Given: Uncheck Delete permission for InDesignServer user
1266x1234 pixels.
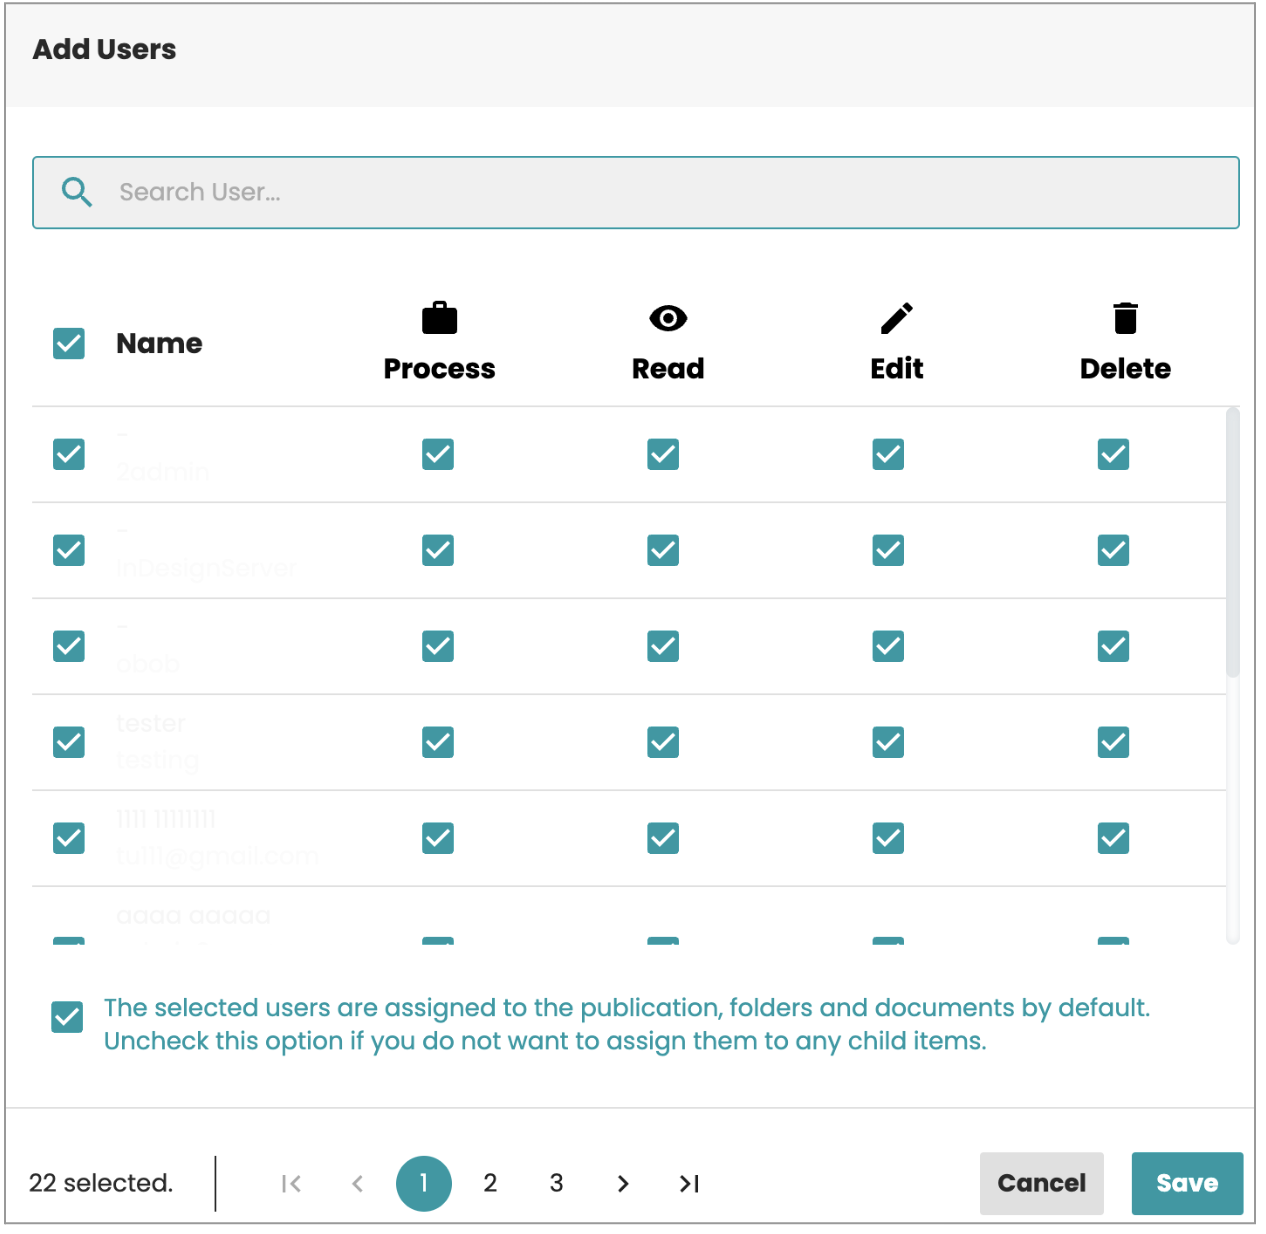Looking at the screenshot, I should tap(1113, 550).
